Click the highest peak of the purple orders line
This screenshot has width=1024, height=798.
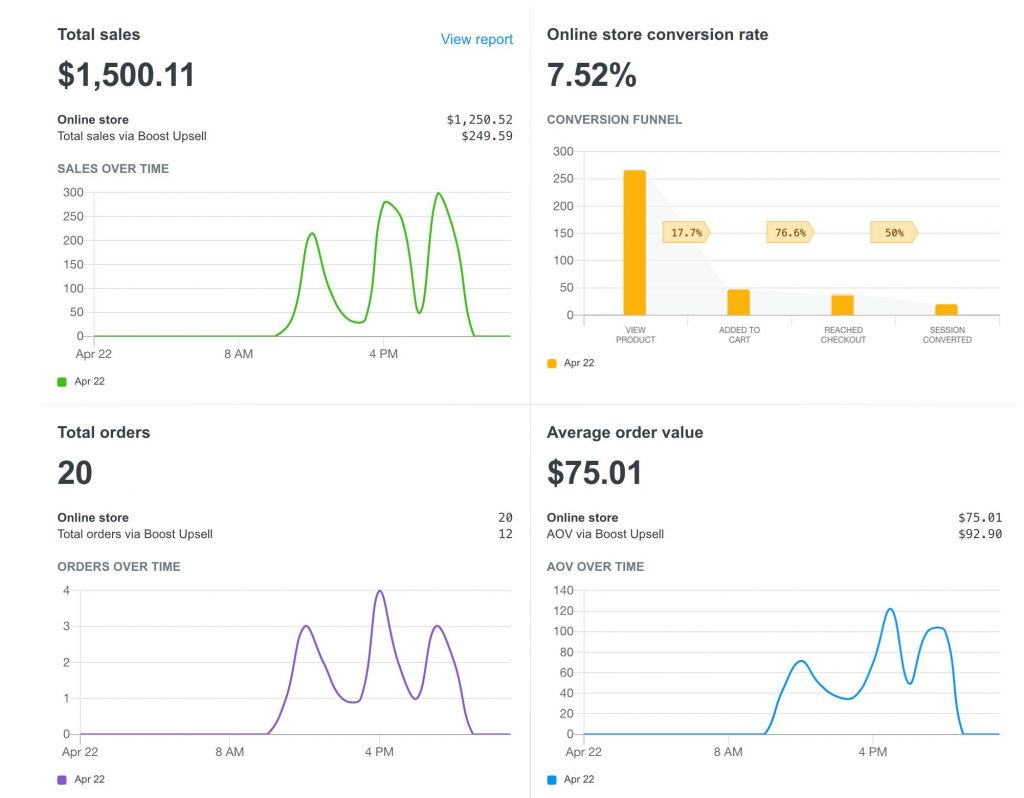(x=379, y=592)
